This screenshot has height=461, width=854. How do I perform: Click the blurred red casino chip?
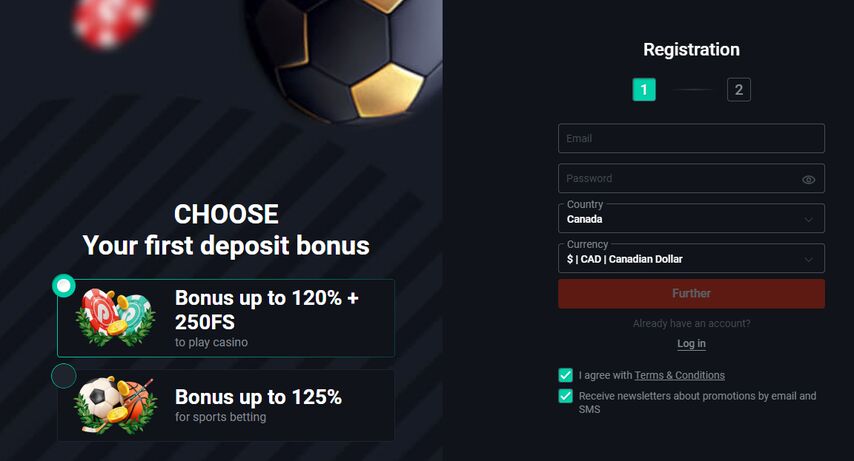(x=111, y=22)
